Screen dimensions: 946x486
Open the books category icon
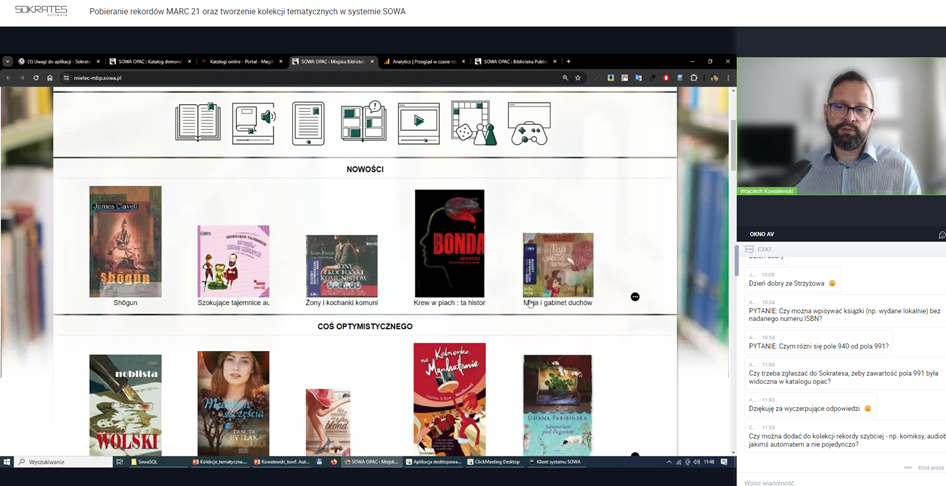(198, 122)
